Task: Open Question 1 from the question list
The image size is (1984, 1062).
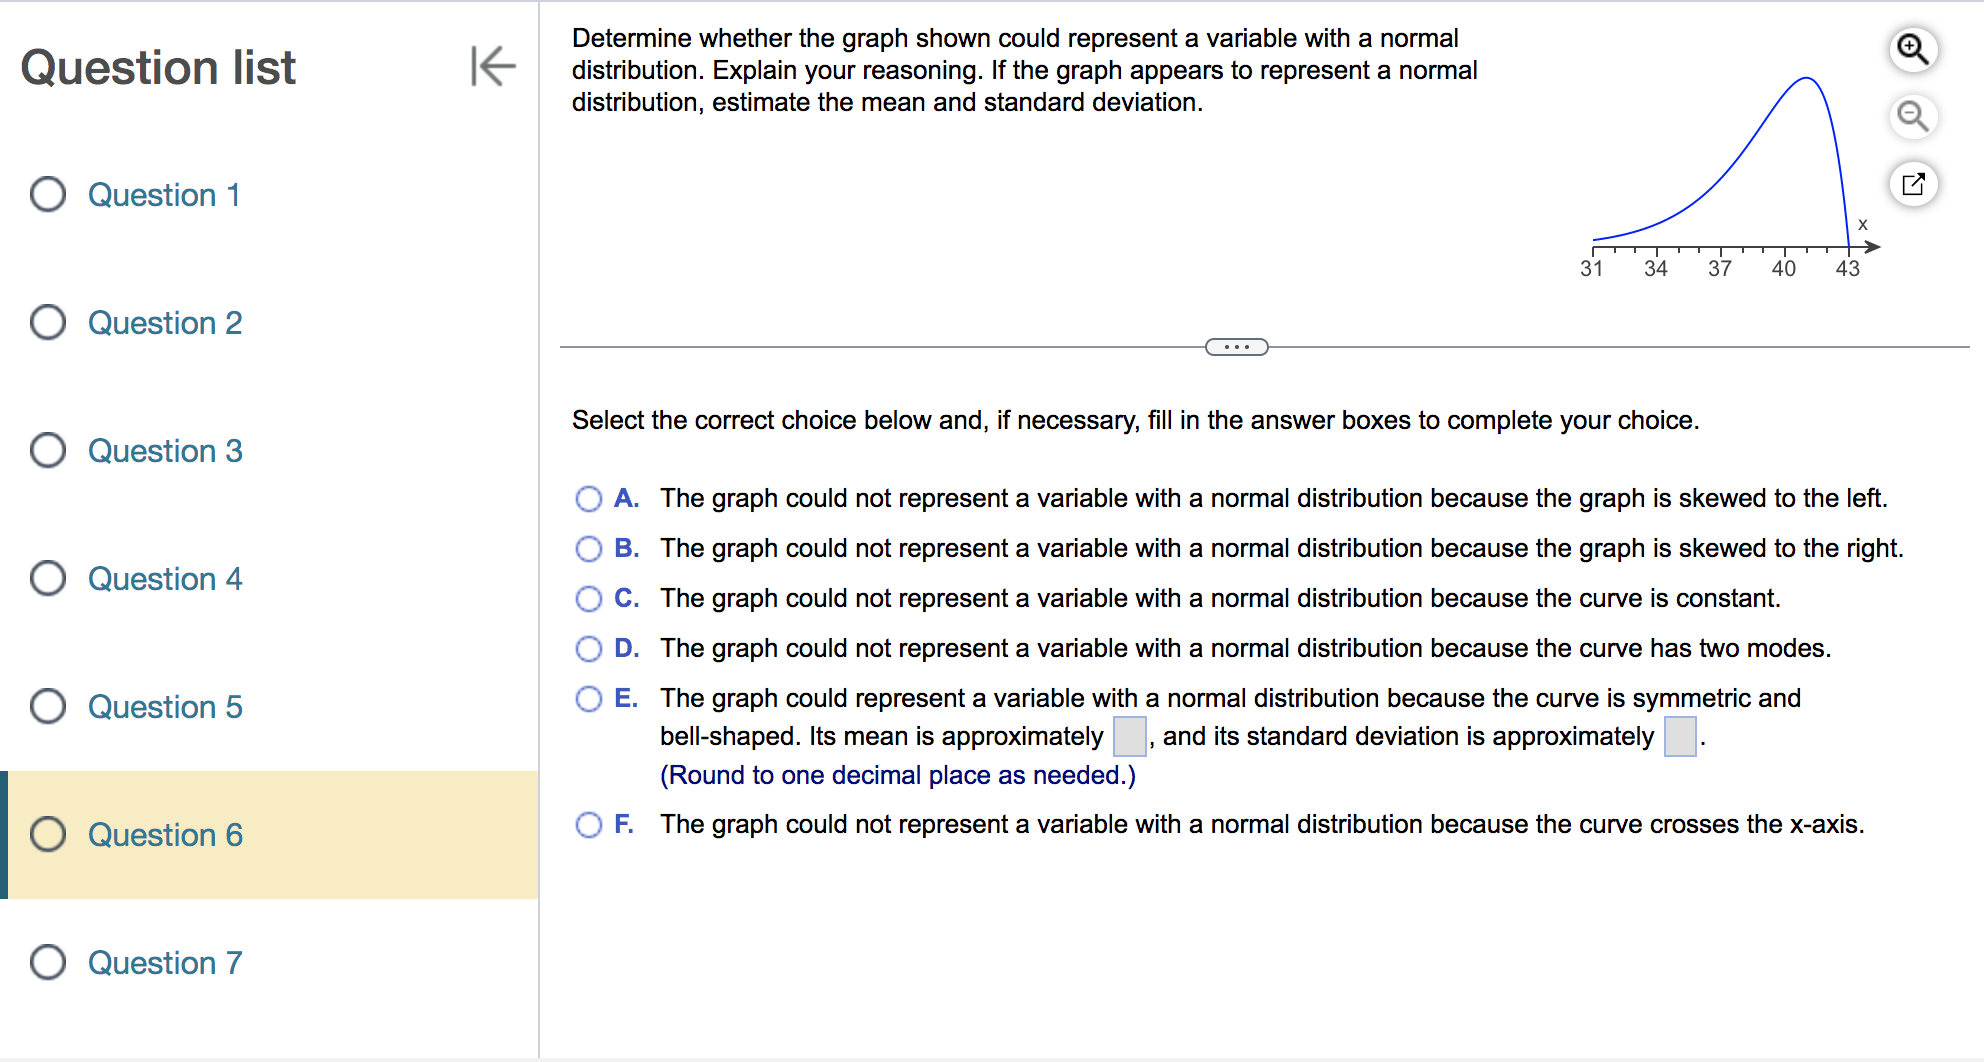Action: pos(164,195)
